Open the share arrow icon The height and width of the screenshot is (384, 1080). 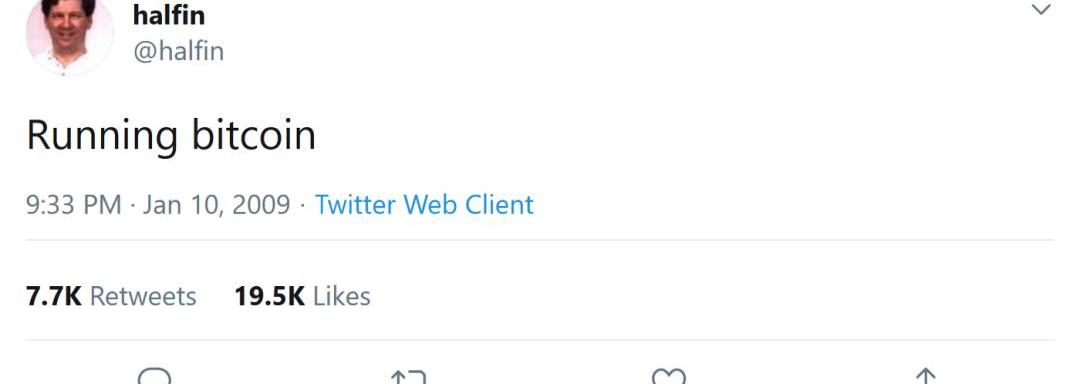(926, 376)
